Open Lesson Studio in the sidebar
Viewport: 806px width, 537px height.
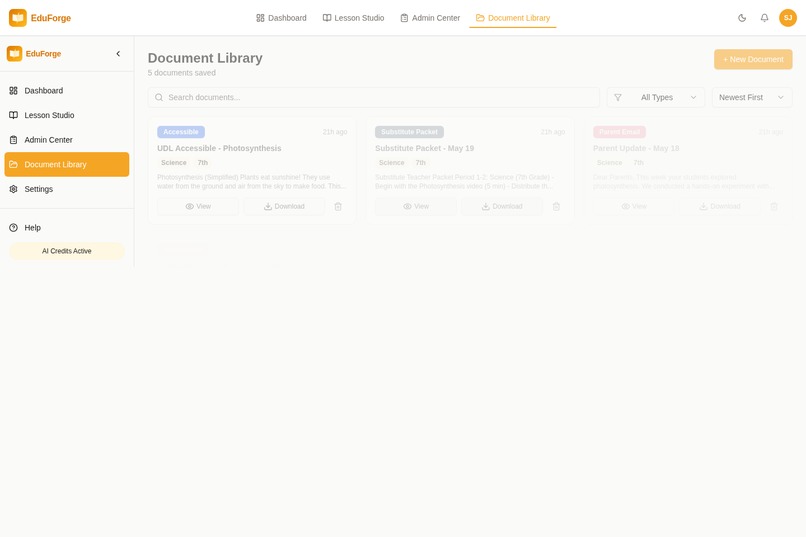point(67,115)
